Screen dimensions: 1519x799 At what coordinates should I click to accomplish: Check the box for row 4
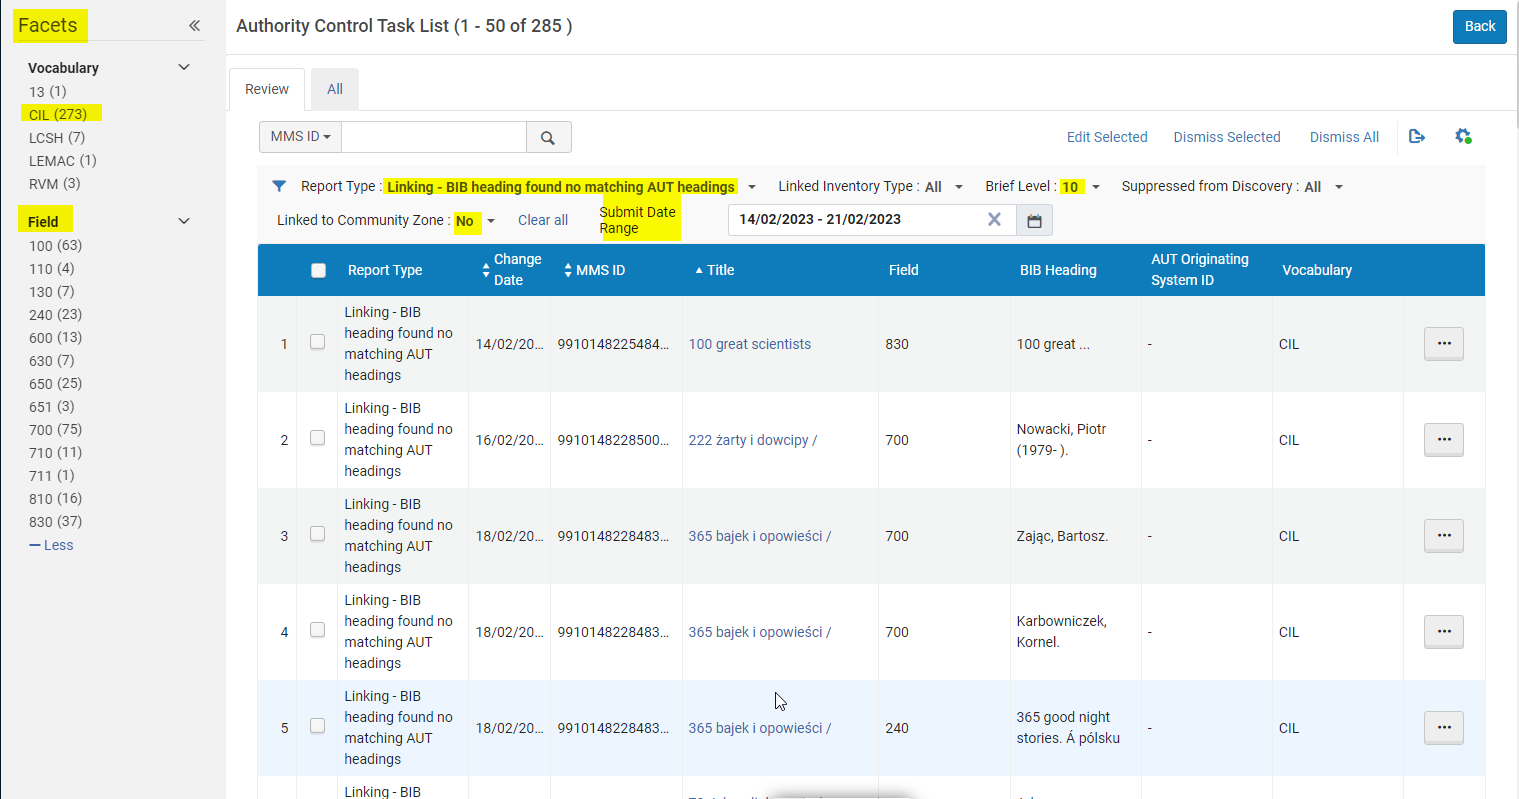(x=317, y=630)
